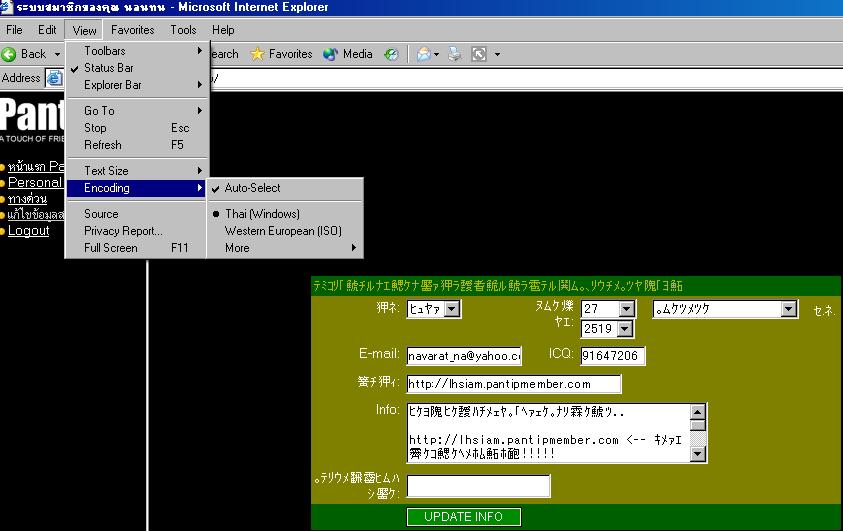Click the Internet Explorer title bar icon
Viewport: 843px width, 531px height.
click(7, 7)
